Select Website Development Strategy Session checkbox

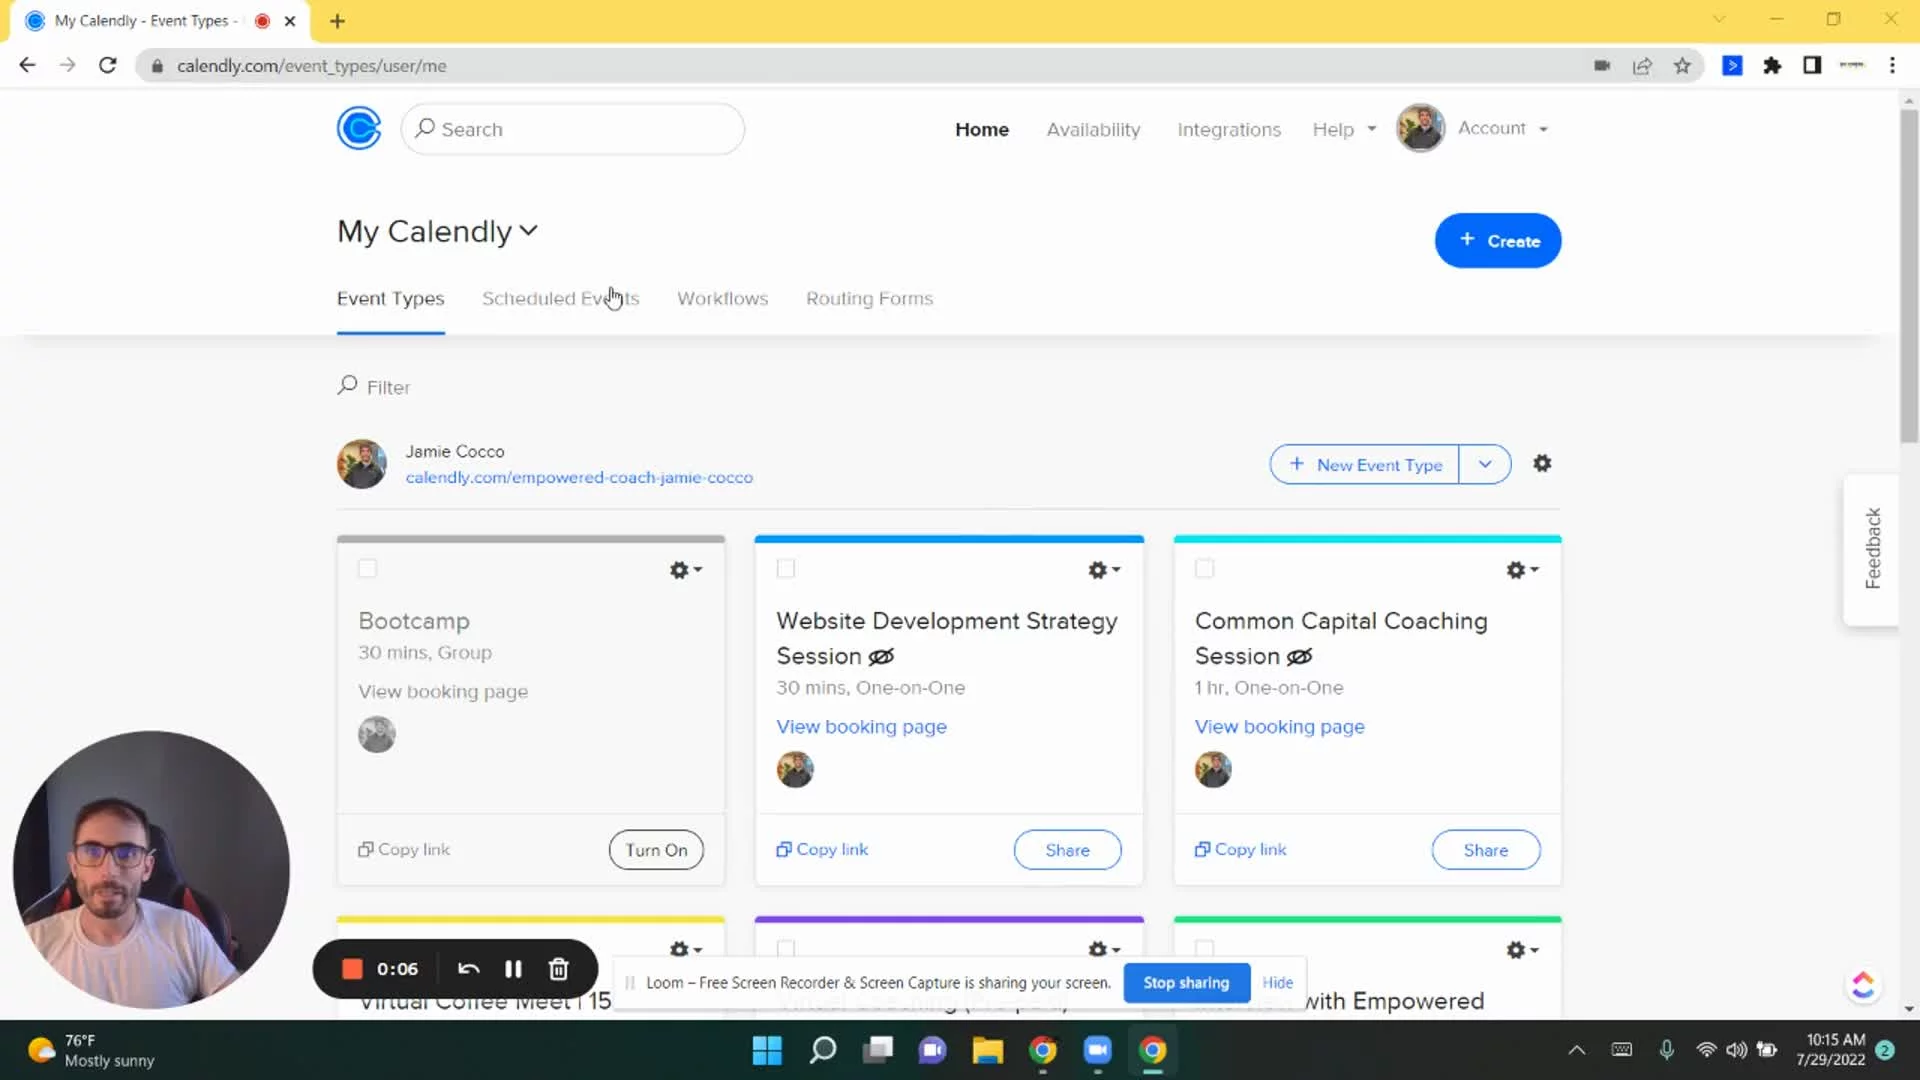tap(786, 569)
